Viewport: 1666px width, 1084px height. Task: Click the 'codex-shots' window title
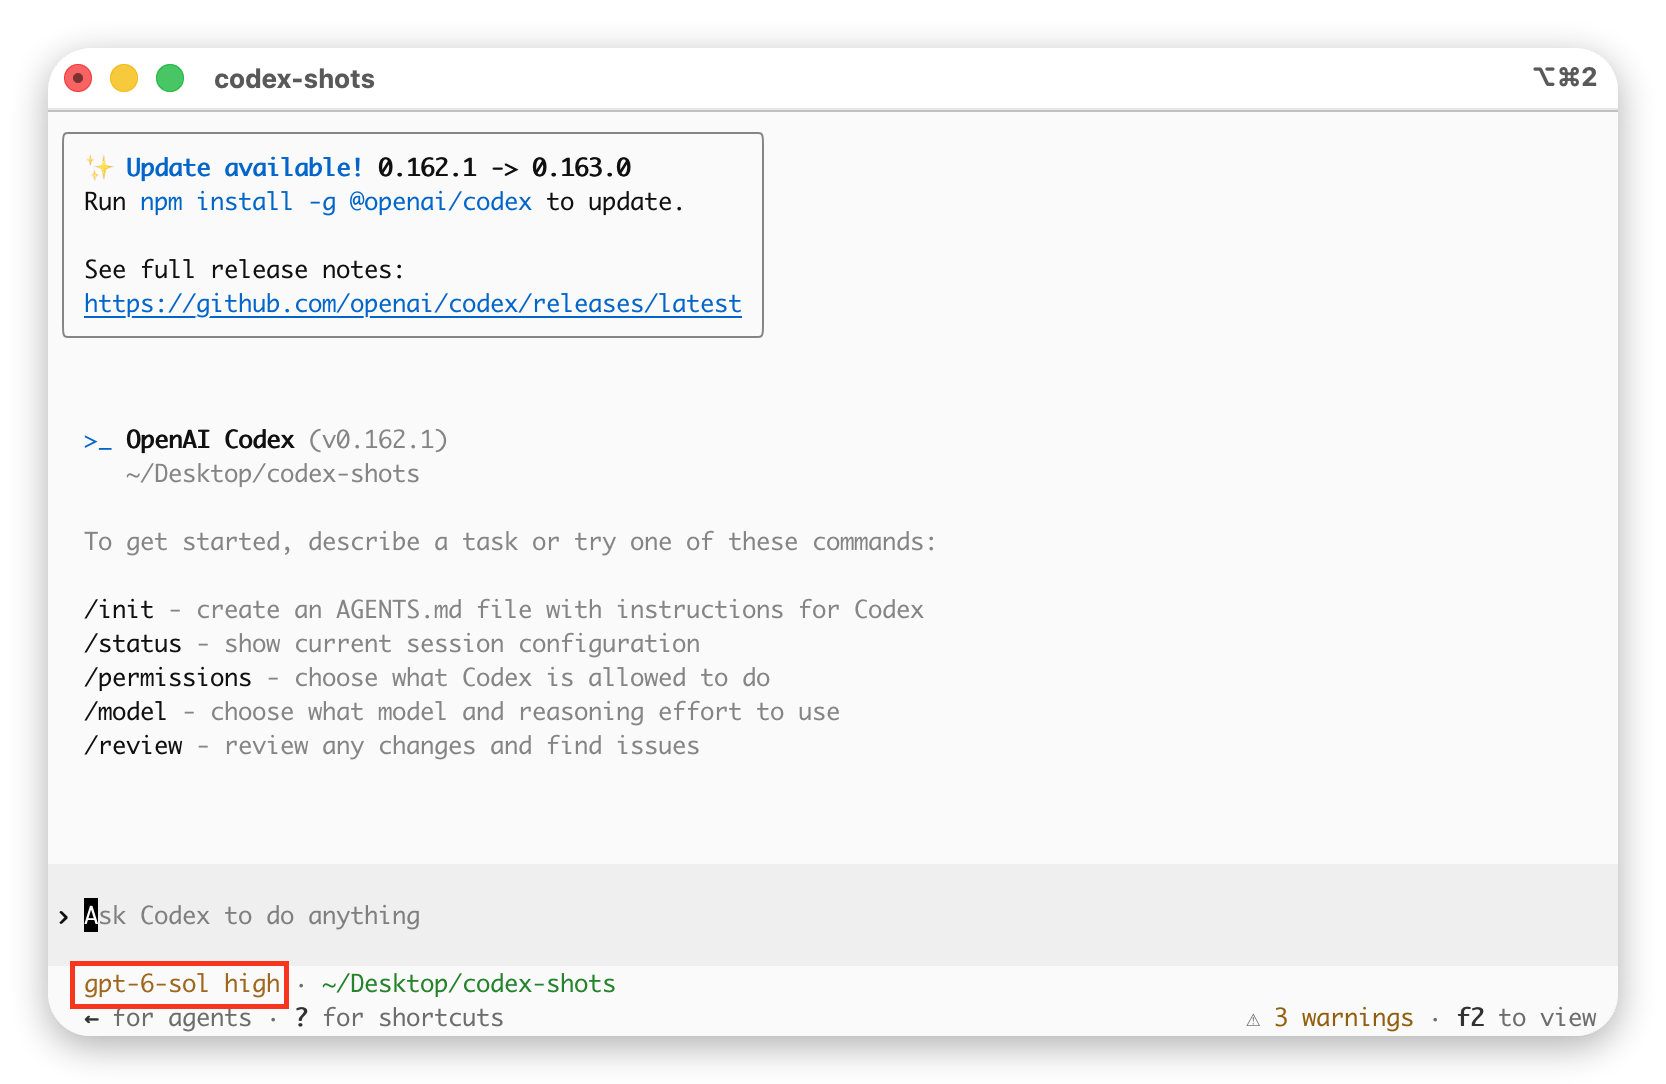click(294, 79)
